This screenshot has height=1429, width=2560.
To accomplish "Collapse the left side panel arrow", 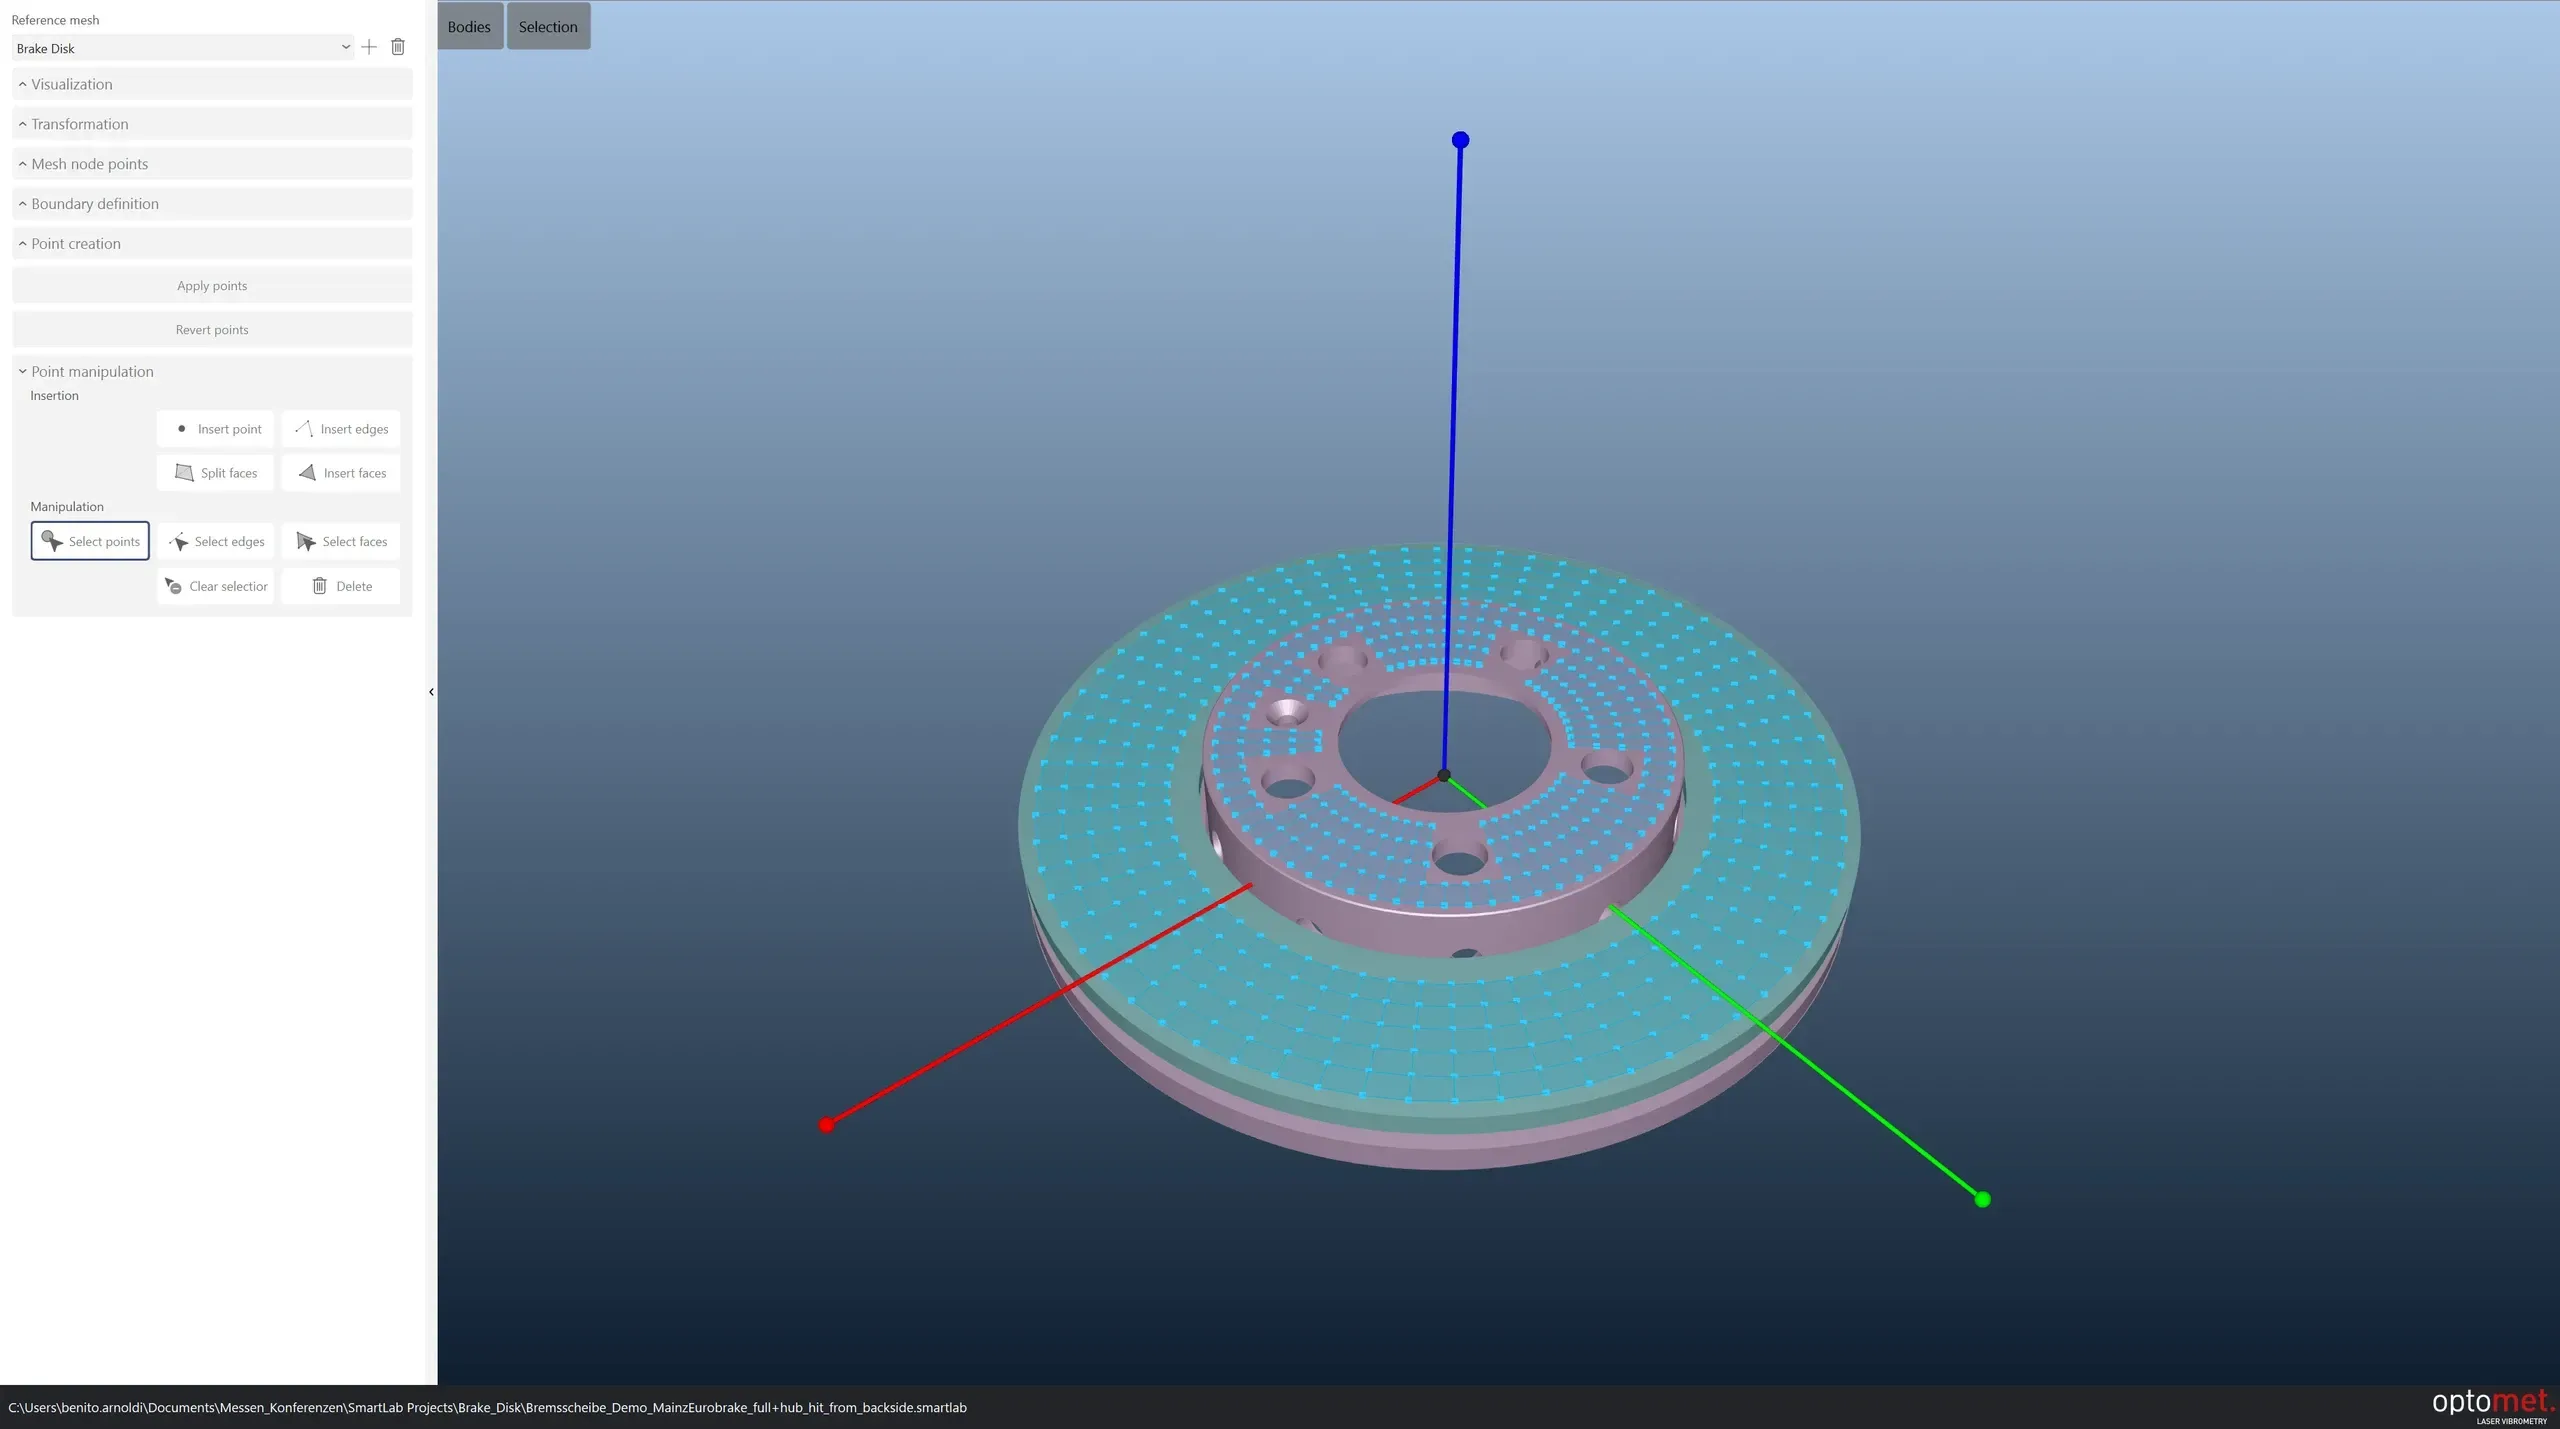I will (x=431, y=692).
